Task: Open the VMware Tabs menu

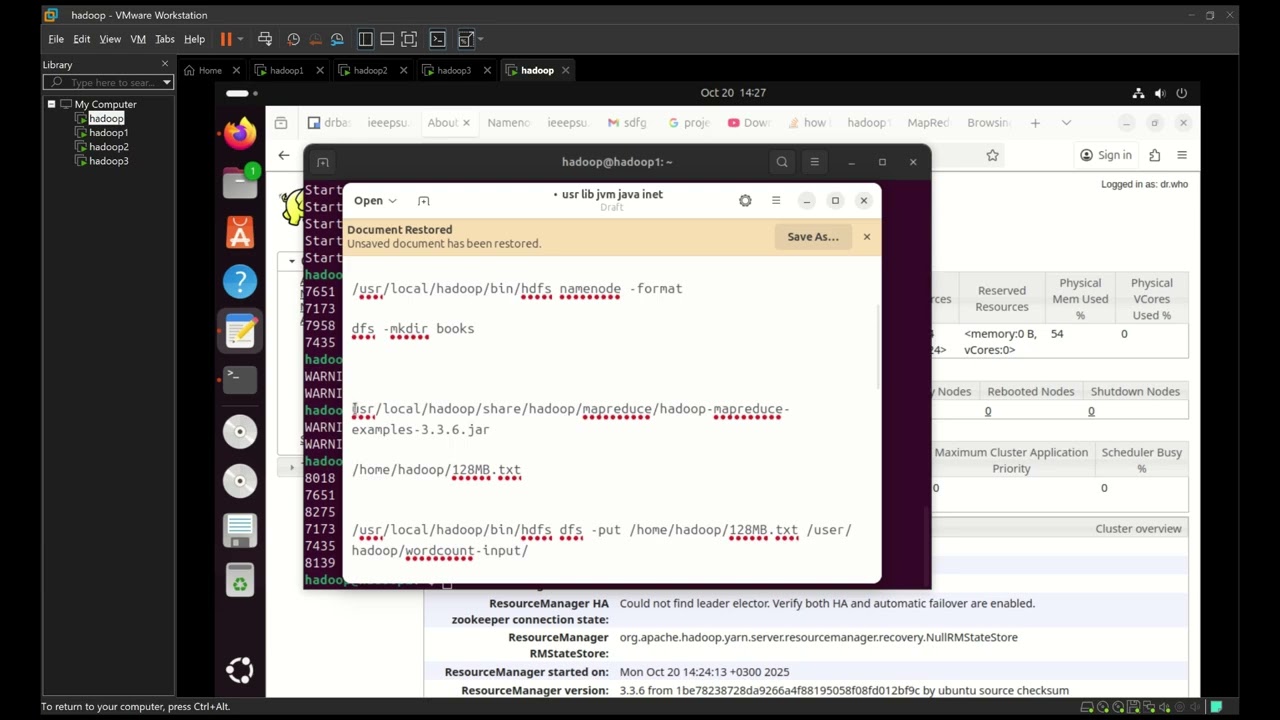Action: 165,39
